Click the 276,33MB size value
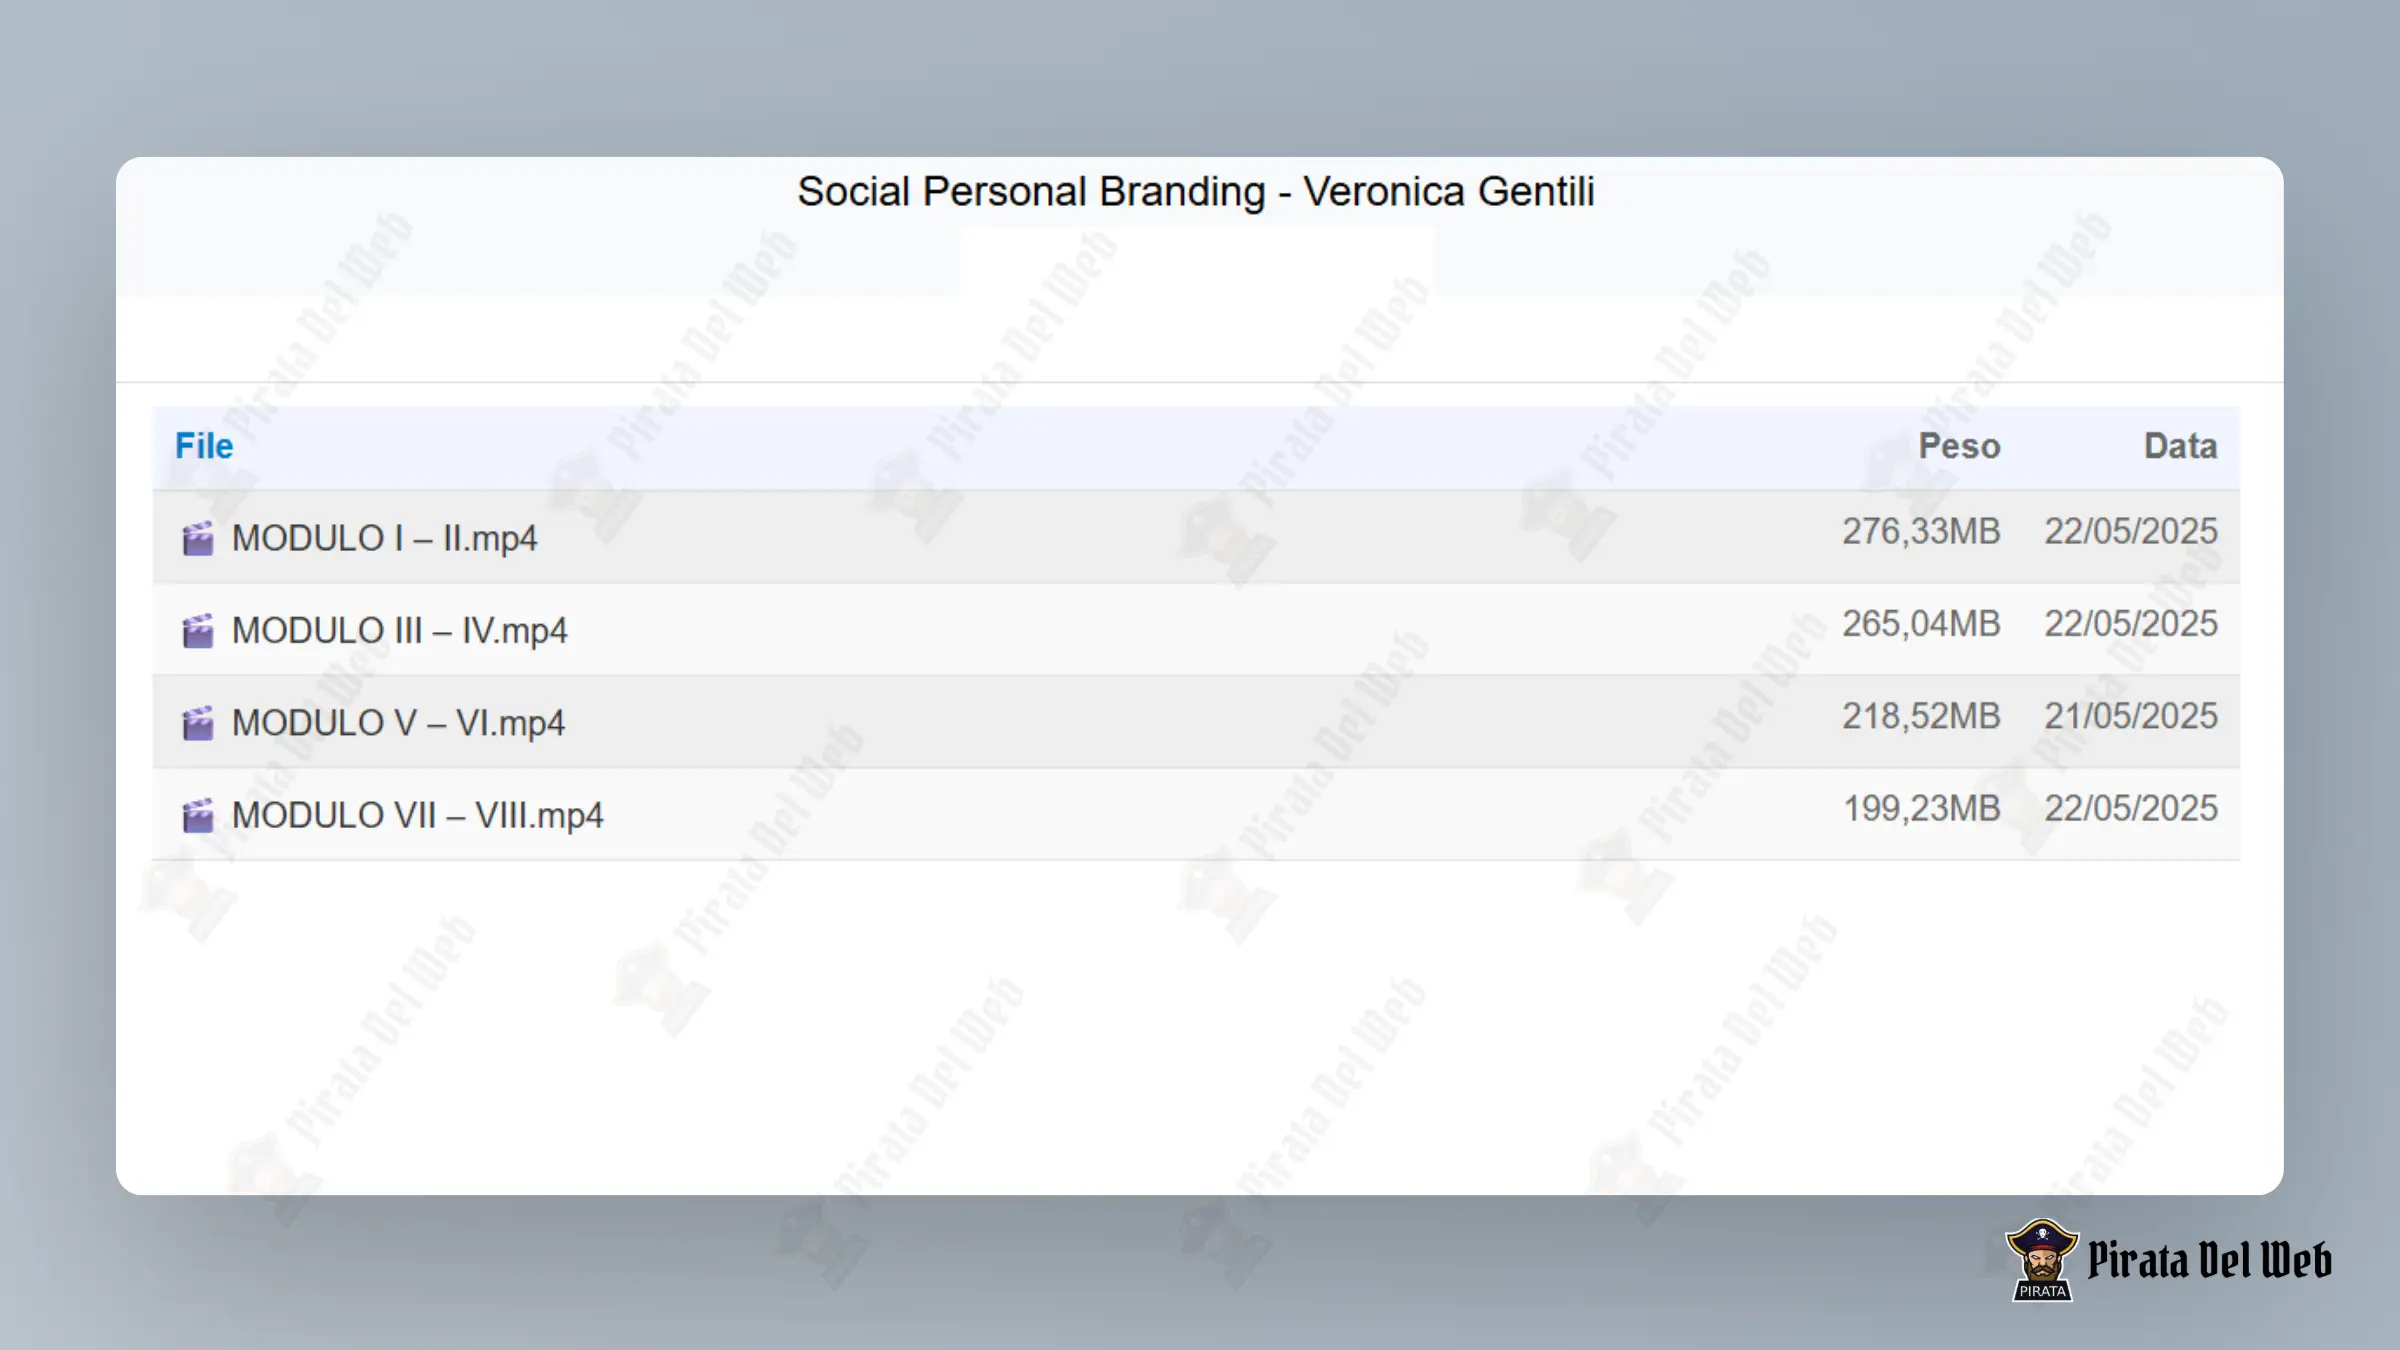 [1921, 531]
